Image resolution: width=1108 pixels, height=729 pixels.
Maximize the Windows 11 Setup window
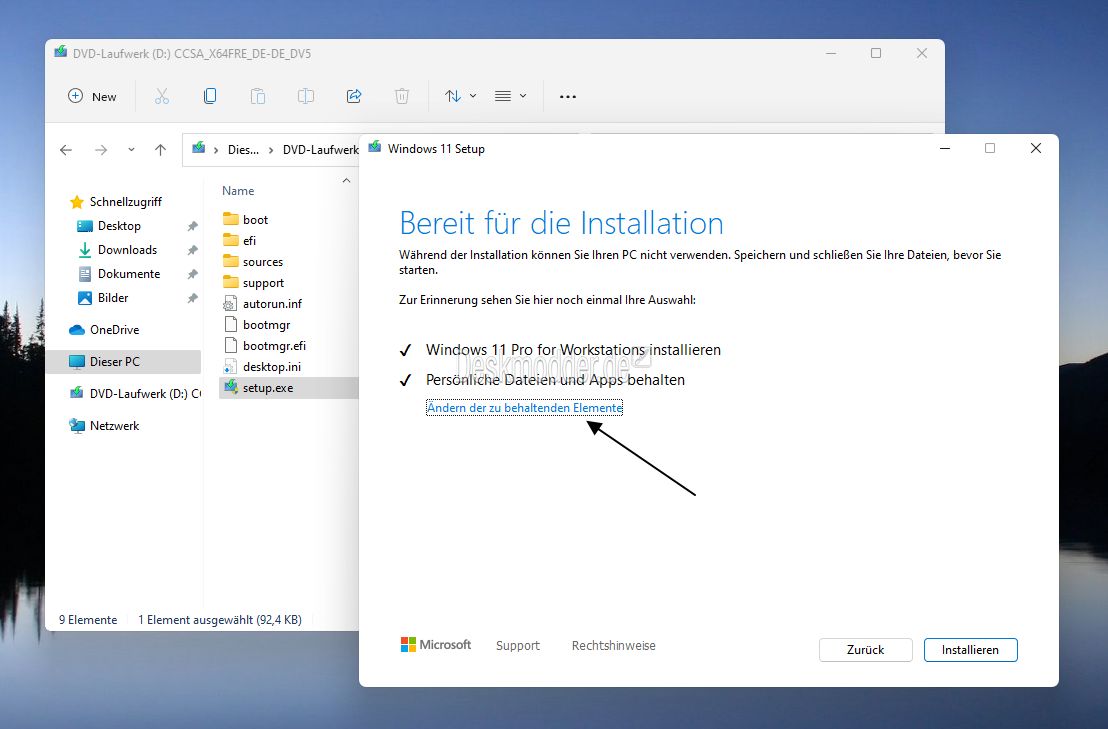click(x=990, y=148)
